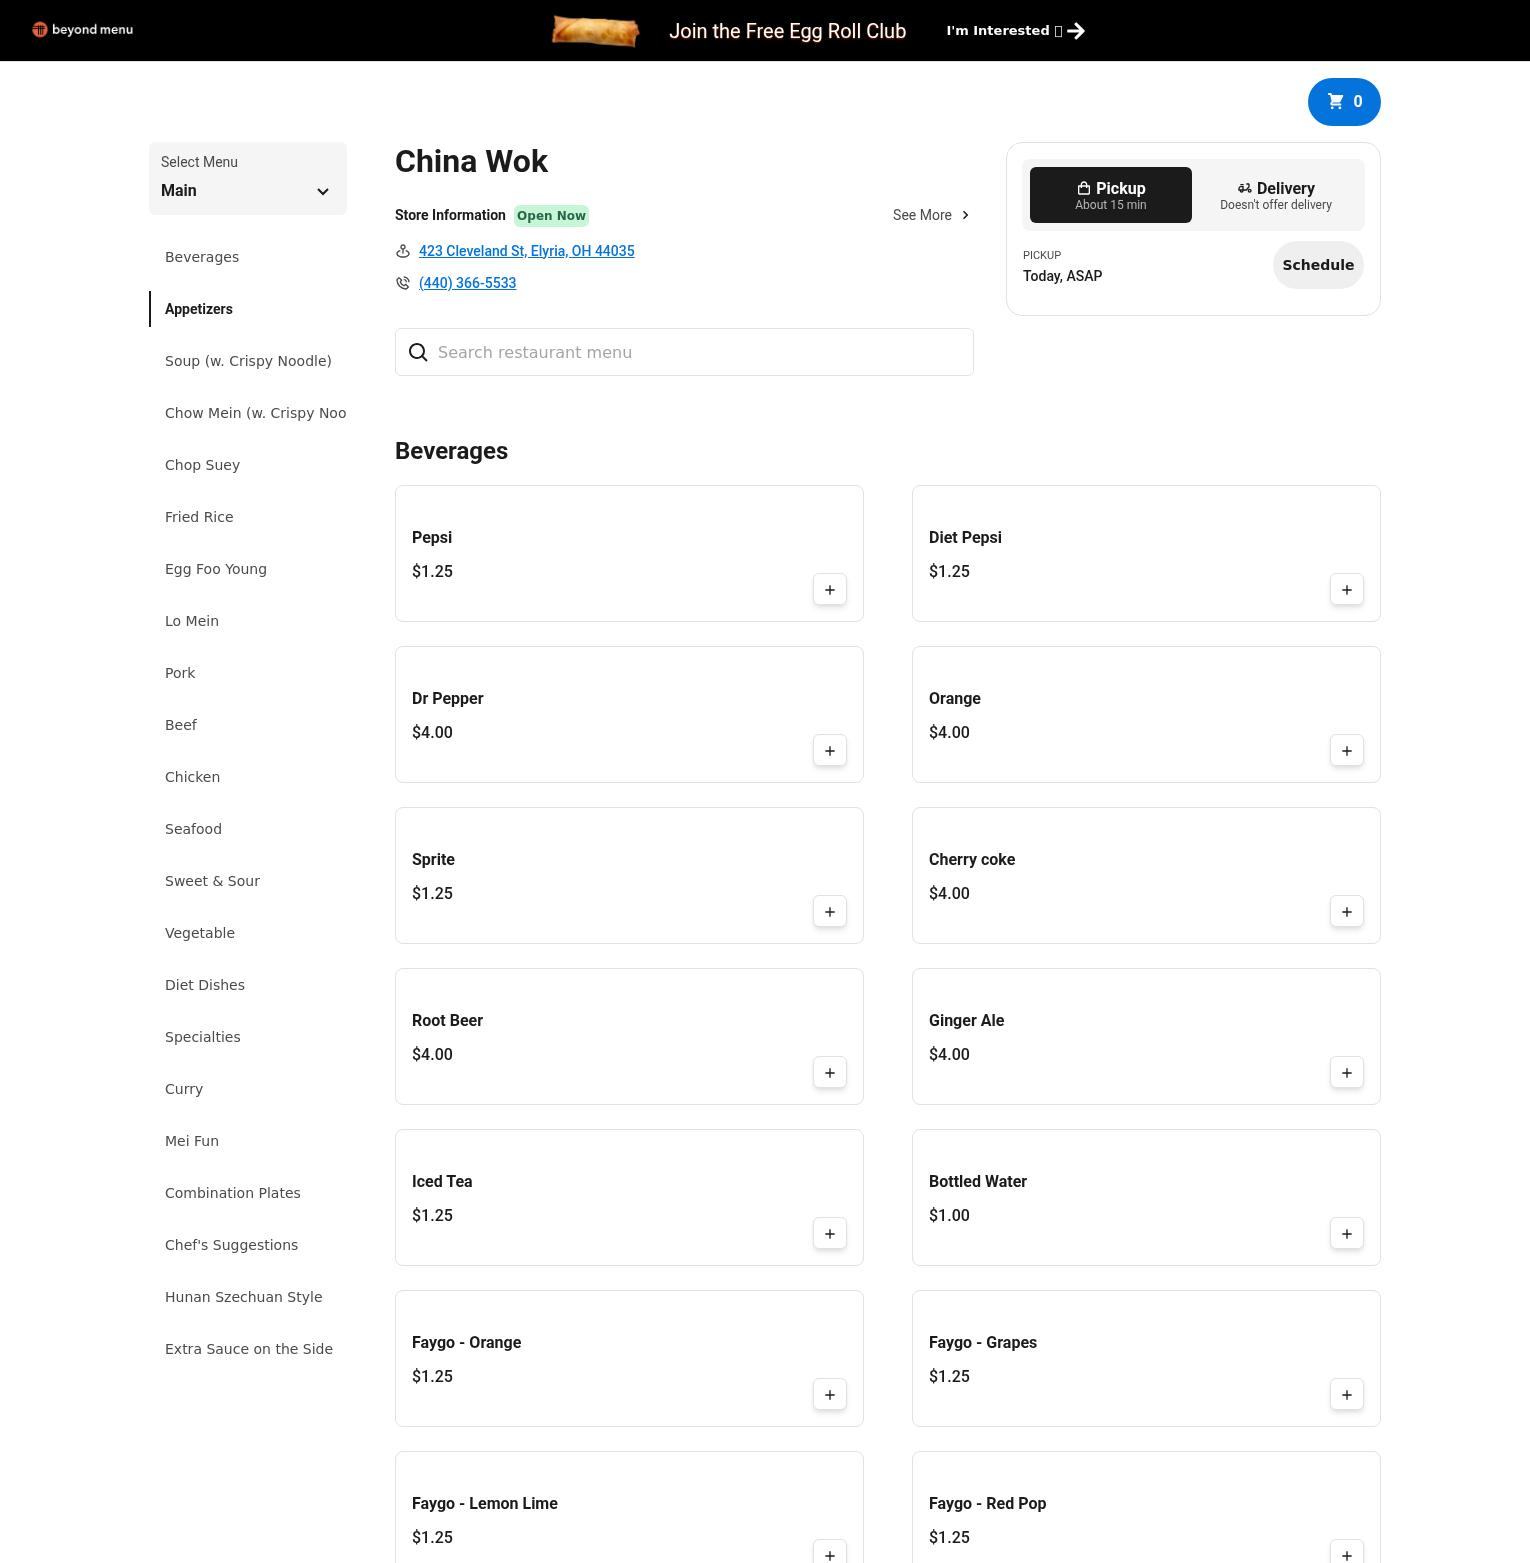The height and width of the screenshot is (1563, 1530).
Task: Open the Faygo - Lemon Lime item
Action: coord(629,1507)
